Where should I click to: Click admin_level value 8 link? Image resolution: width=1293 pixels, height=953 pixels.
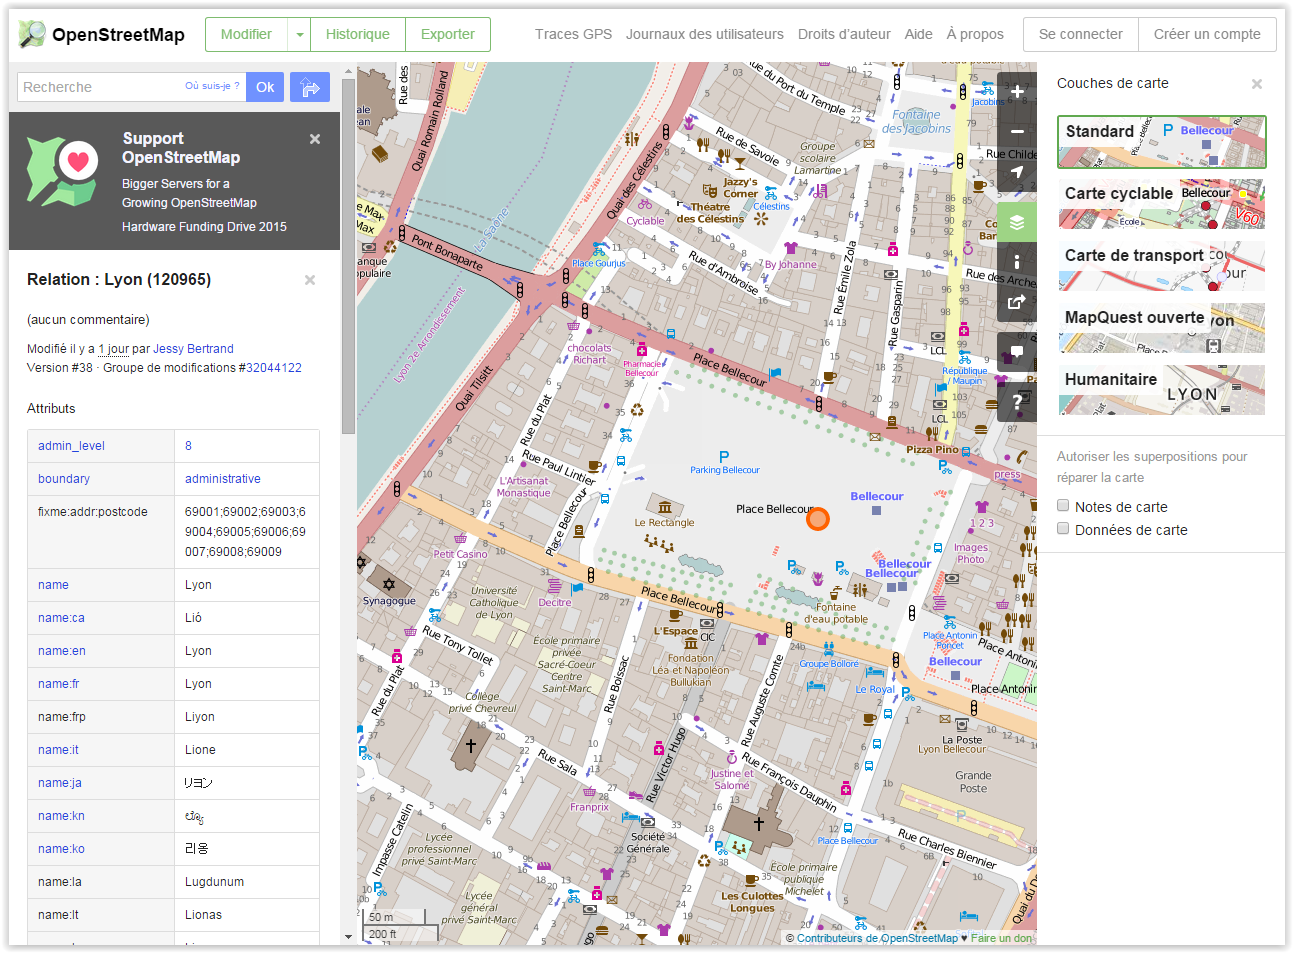tap(188, 446)
